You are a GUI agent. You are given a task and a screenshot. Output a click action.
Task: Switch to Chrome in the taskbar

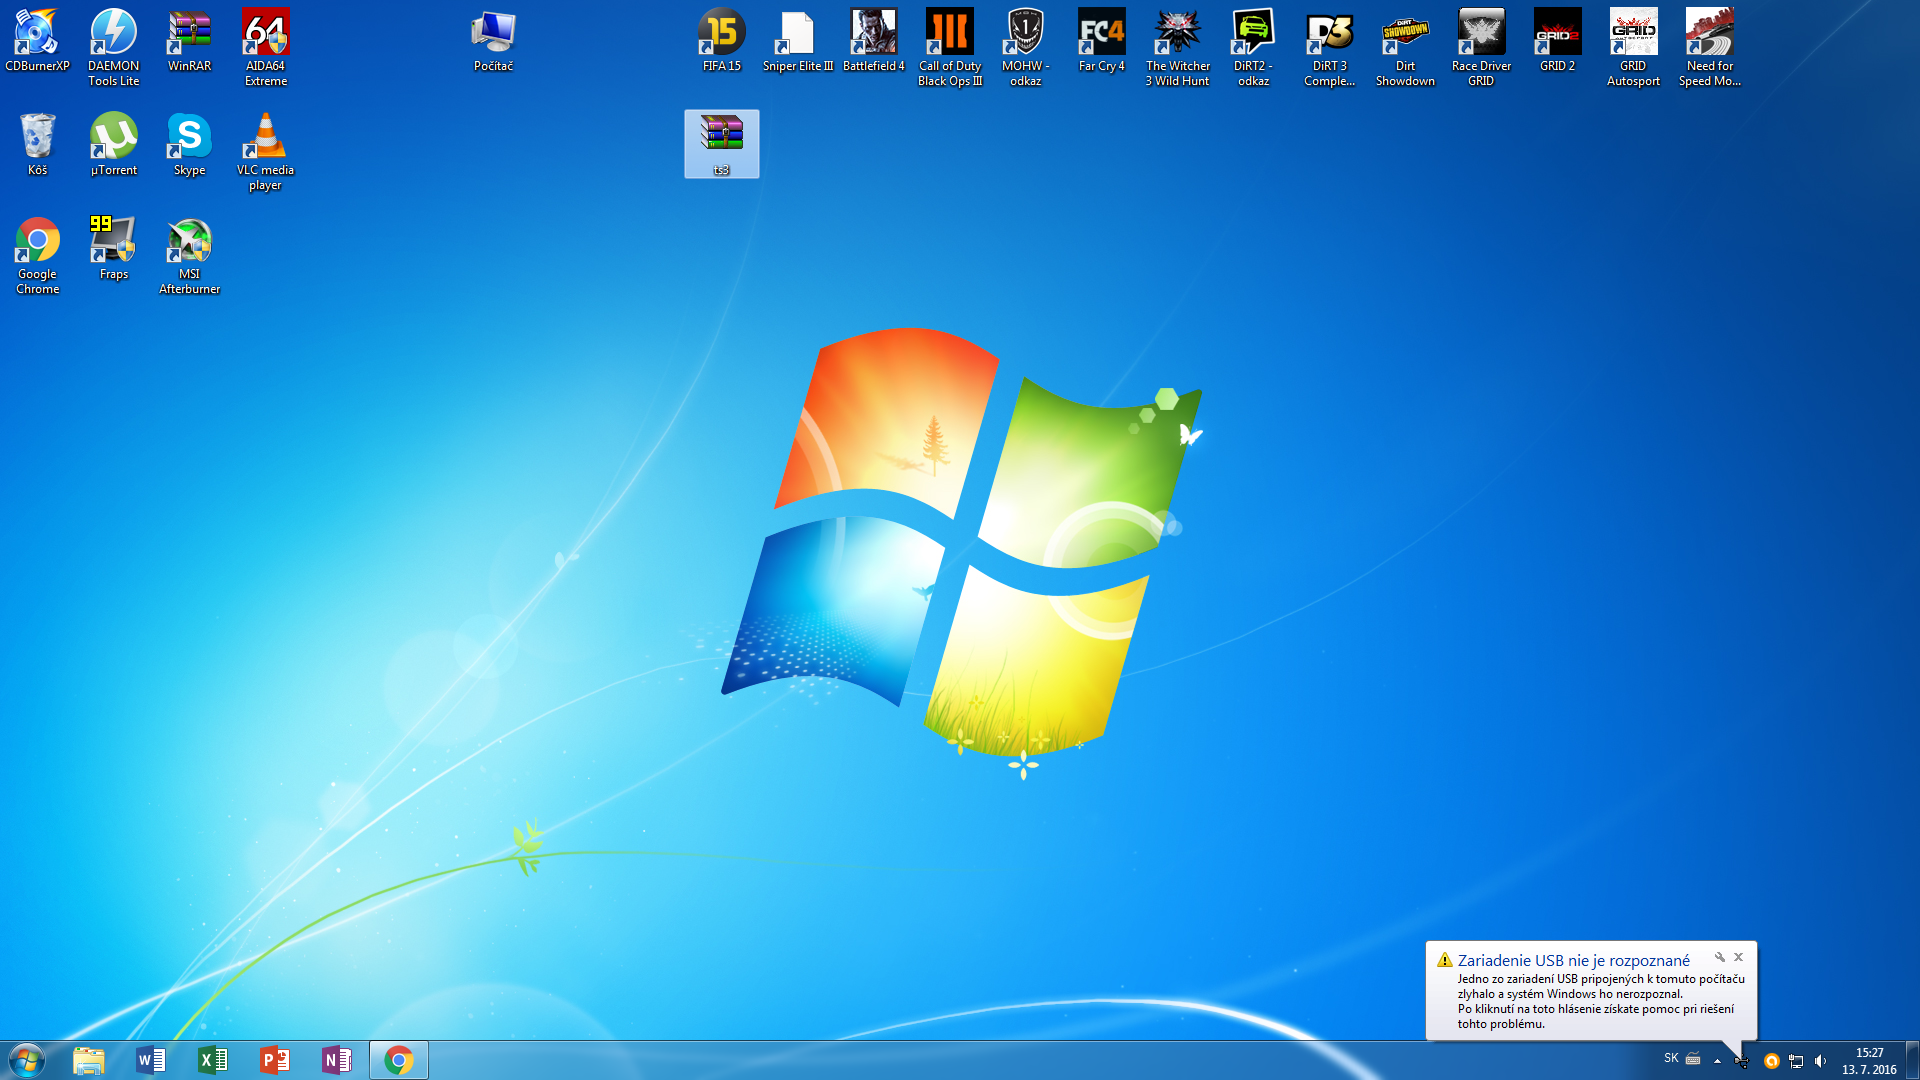click(399, 1060)
